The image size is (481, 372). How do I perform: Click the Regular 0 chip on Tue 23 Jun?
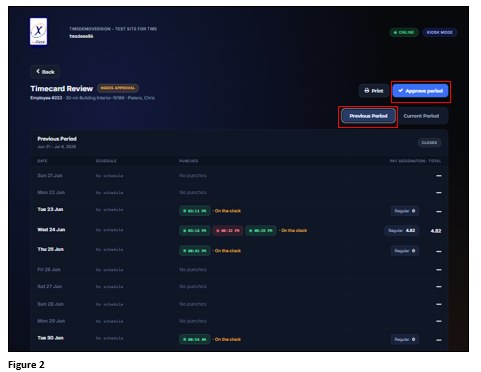tap(405, 211)
